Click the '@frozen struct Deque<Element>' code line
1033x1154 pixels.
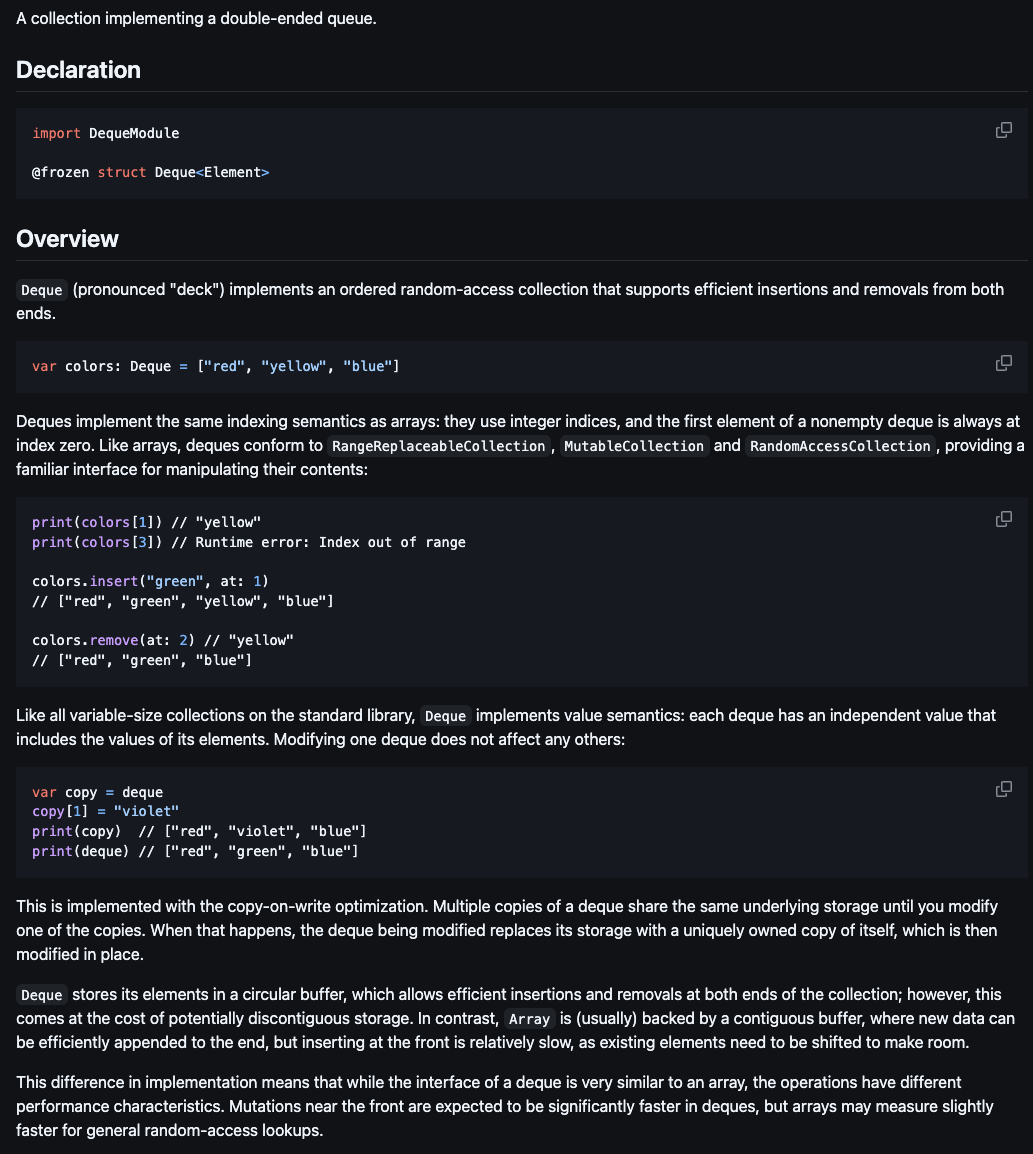pyautogui.click(x=151, y=172)
